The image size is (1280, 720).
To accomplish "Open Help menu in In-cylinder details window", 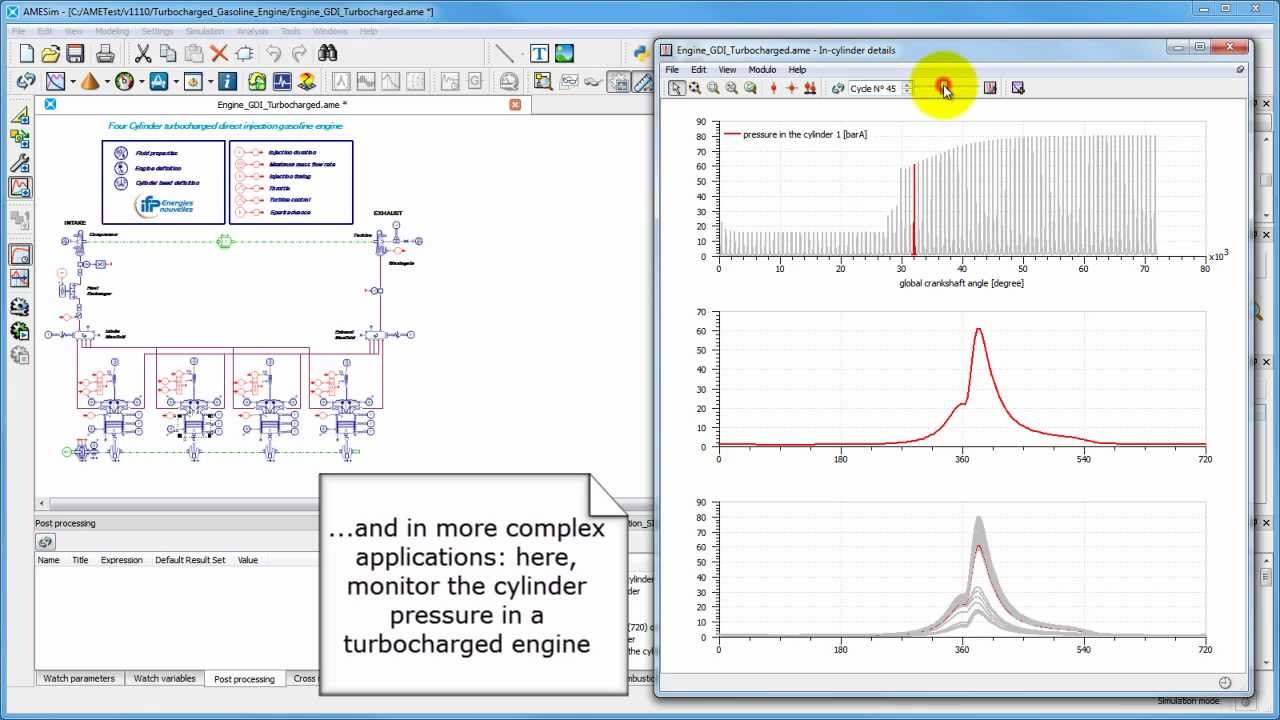I will (797, 70).
